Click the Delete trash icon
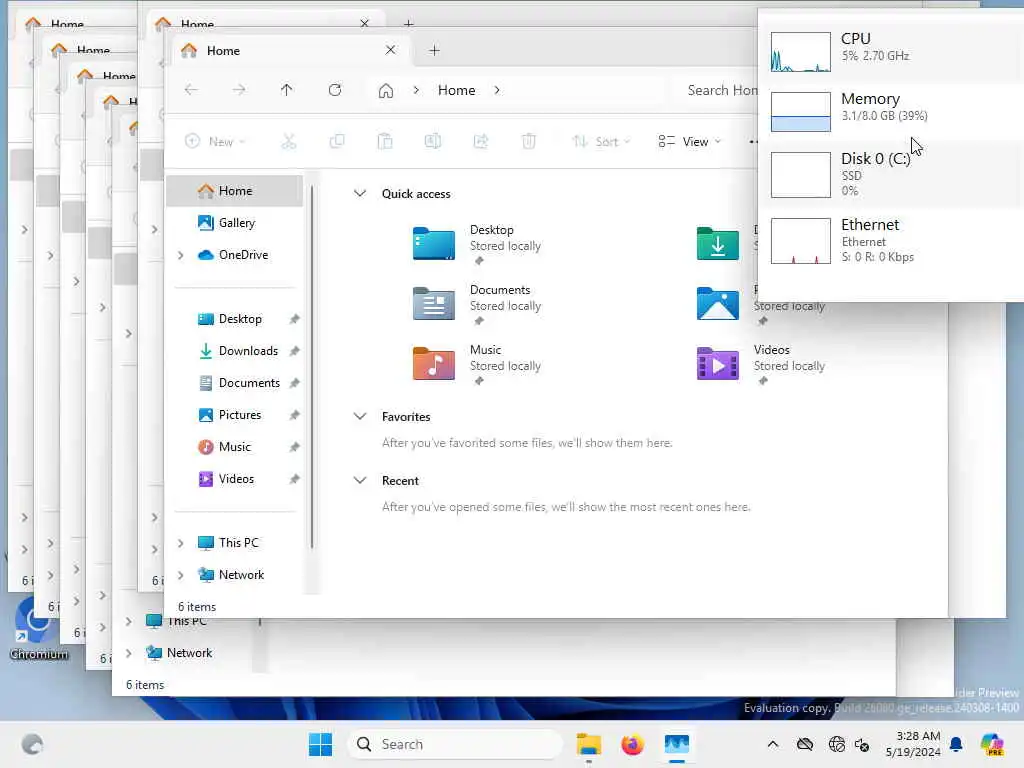Image resolution: width=1024 pixels, height=768 pixels. 529,141
